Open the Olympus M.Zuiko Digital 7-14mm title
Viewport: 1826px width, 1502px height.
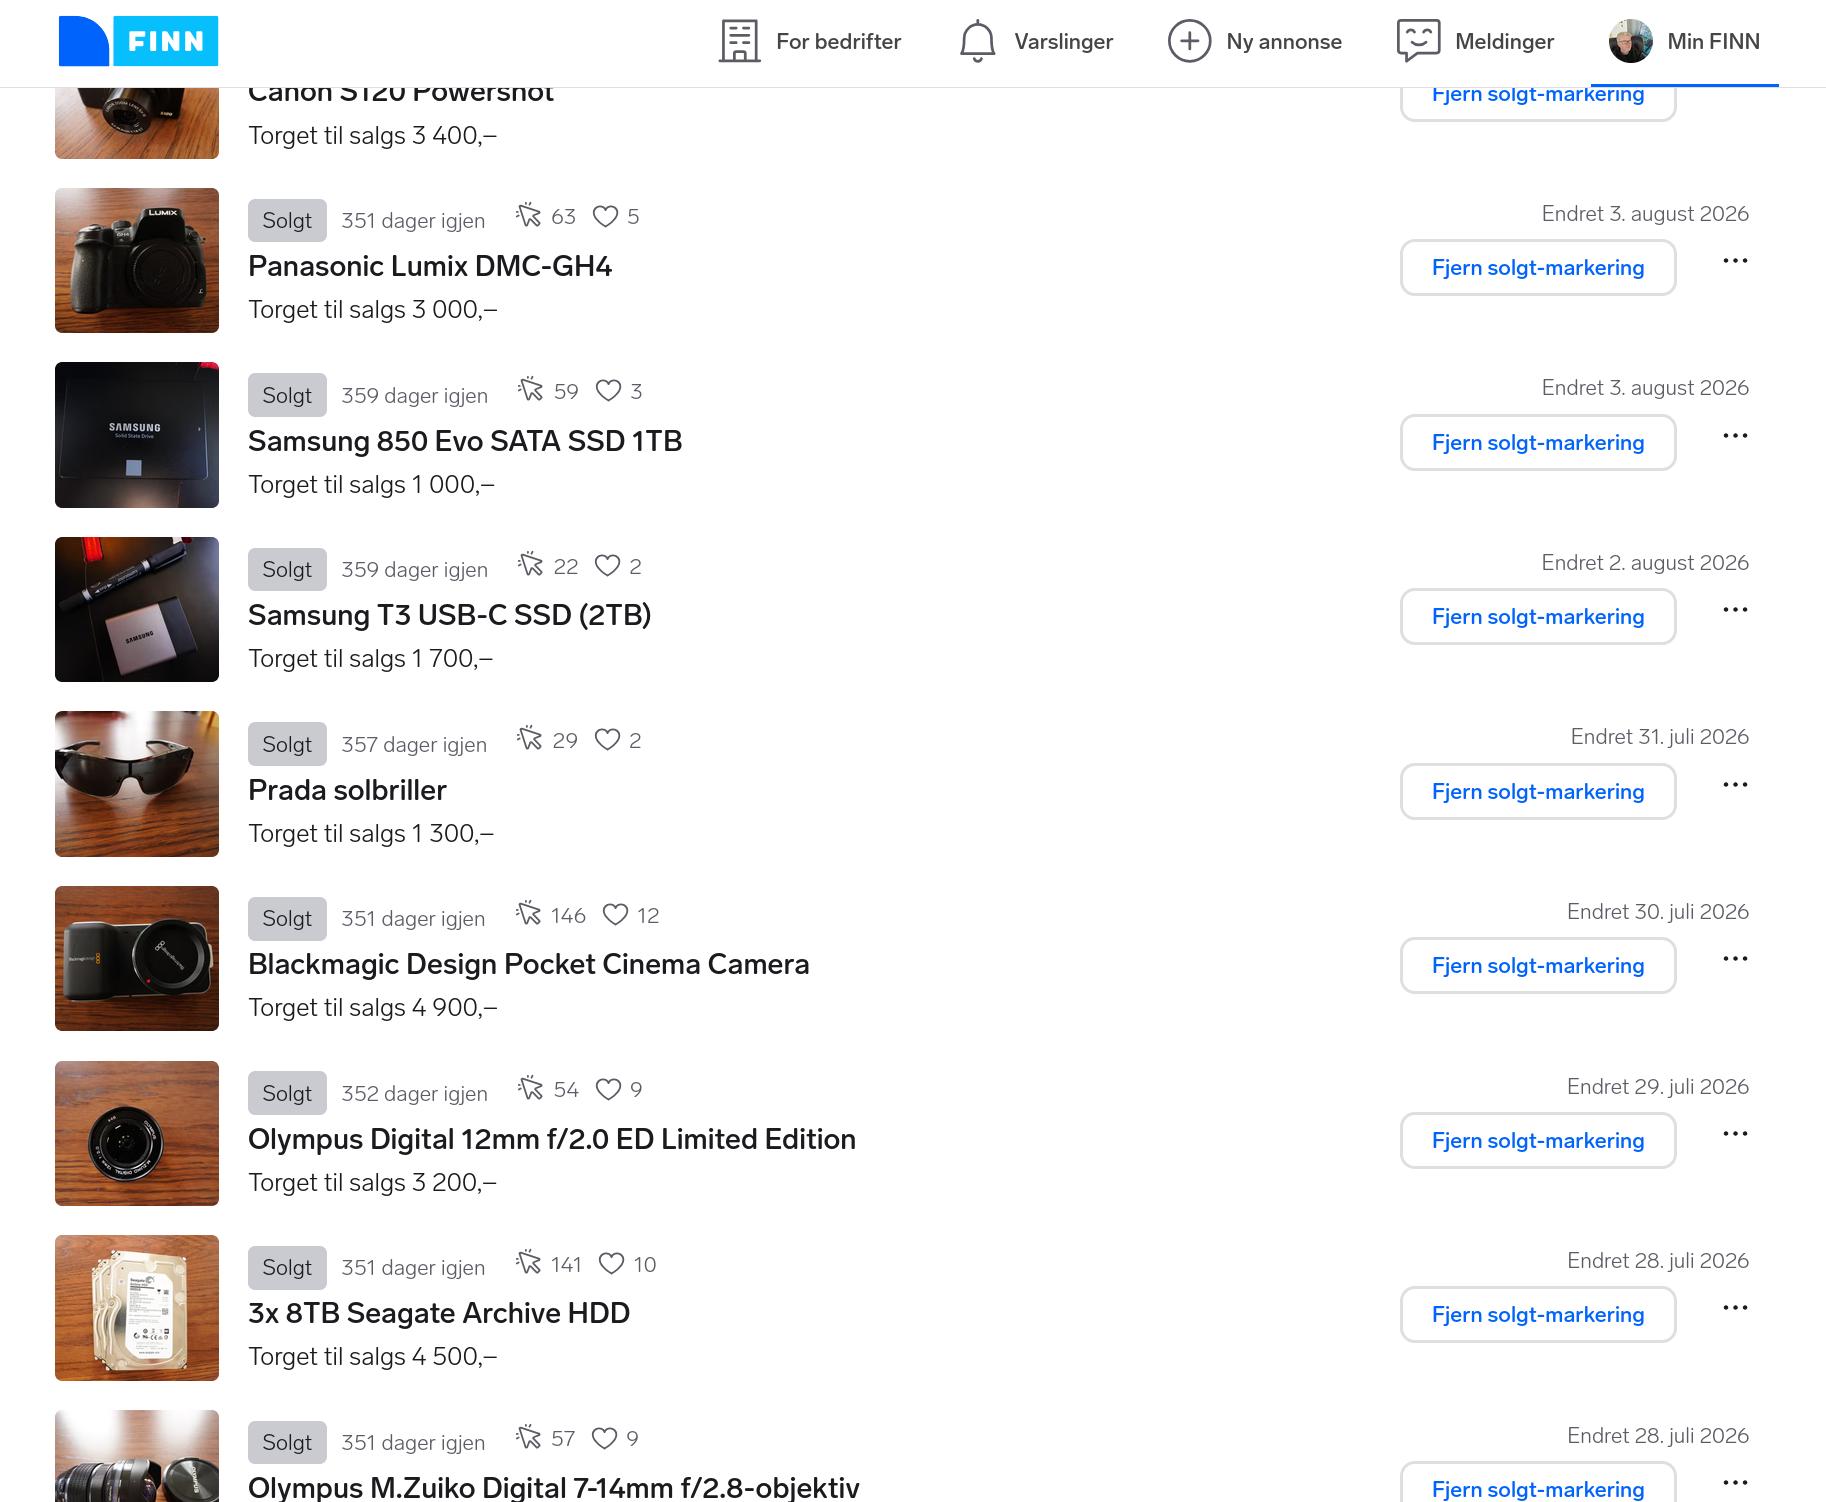tap(554, 1488)
